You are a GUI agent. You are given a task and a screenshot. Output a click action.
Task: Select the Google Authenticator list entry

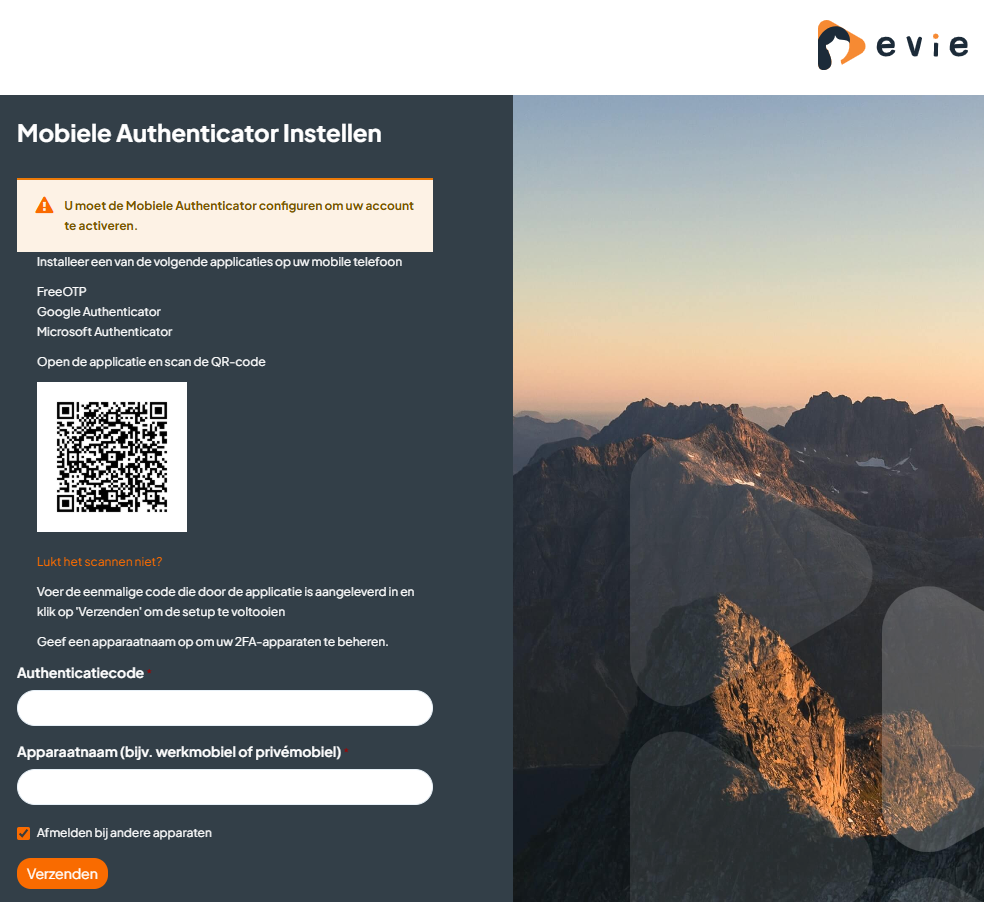pyautogui.click(x=99, y=311)
